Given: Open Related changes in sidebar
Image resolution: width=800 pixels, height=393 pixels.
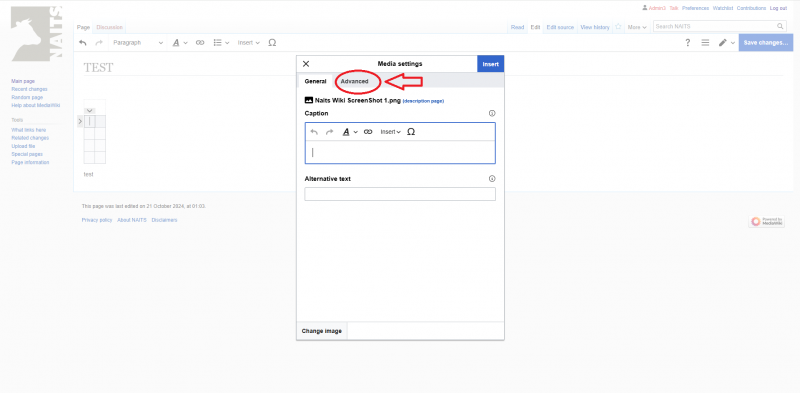Looking at the screenshot, I should point(30,138).
